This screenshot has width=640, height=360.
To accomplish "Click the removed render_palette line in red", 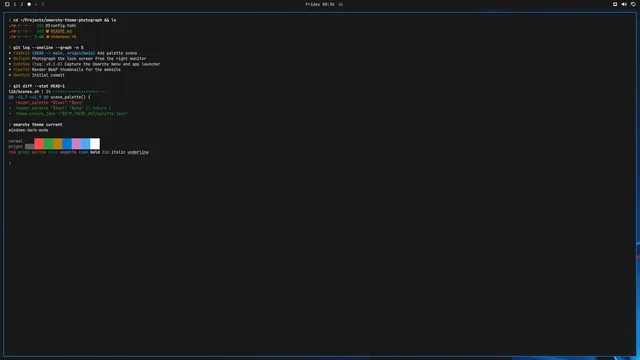I will tap(46, 103).
